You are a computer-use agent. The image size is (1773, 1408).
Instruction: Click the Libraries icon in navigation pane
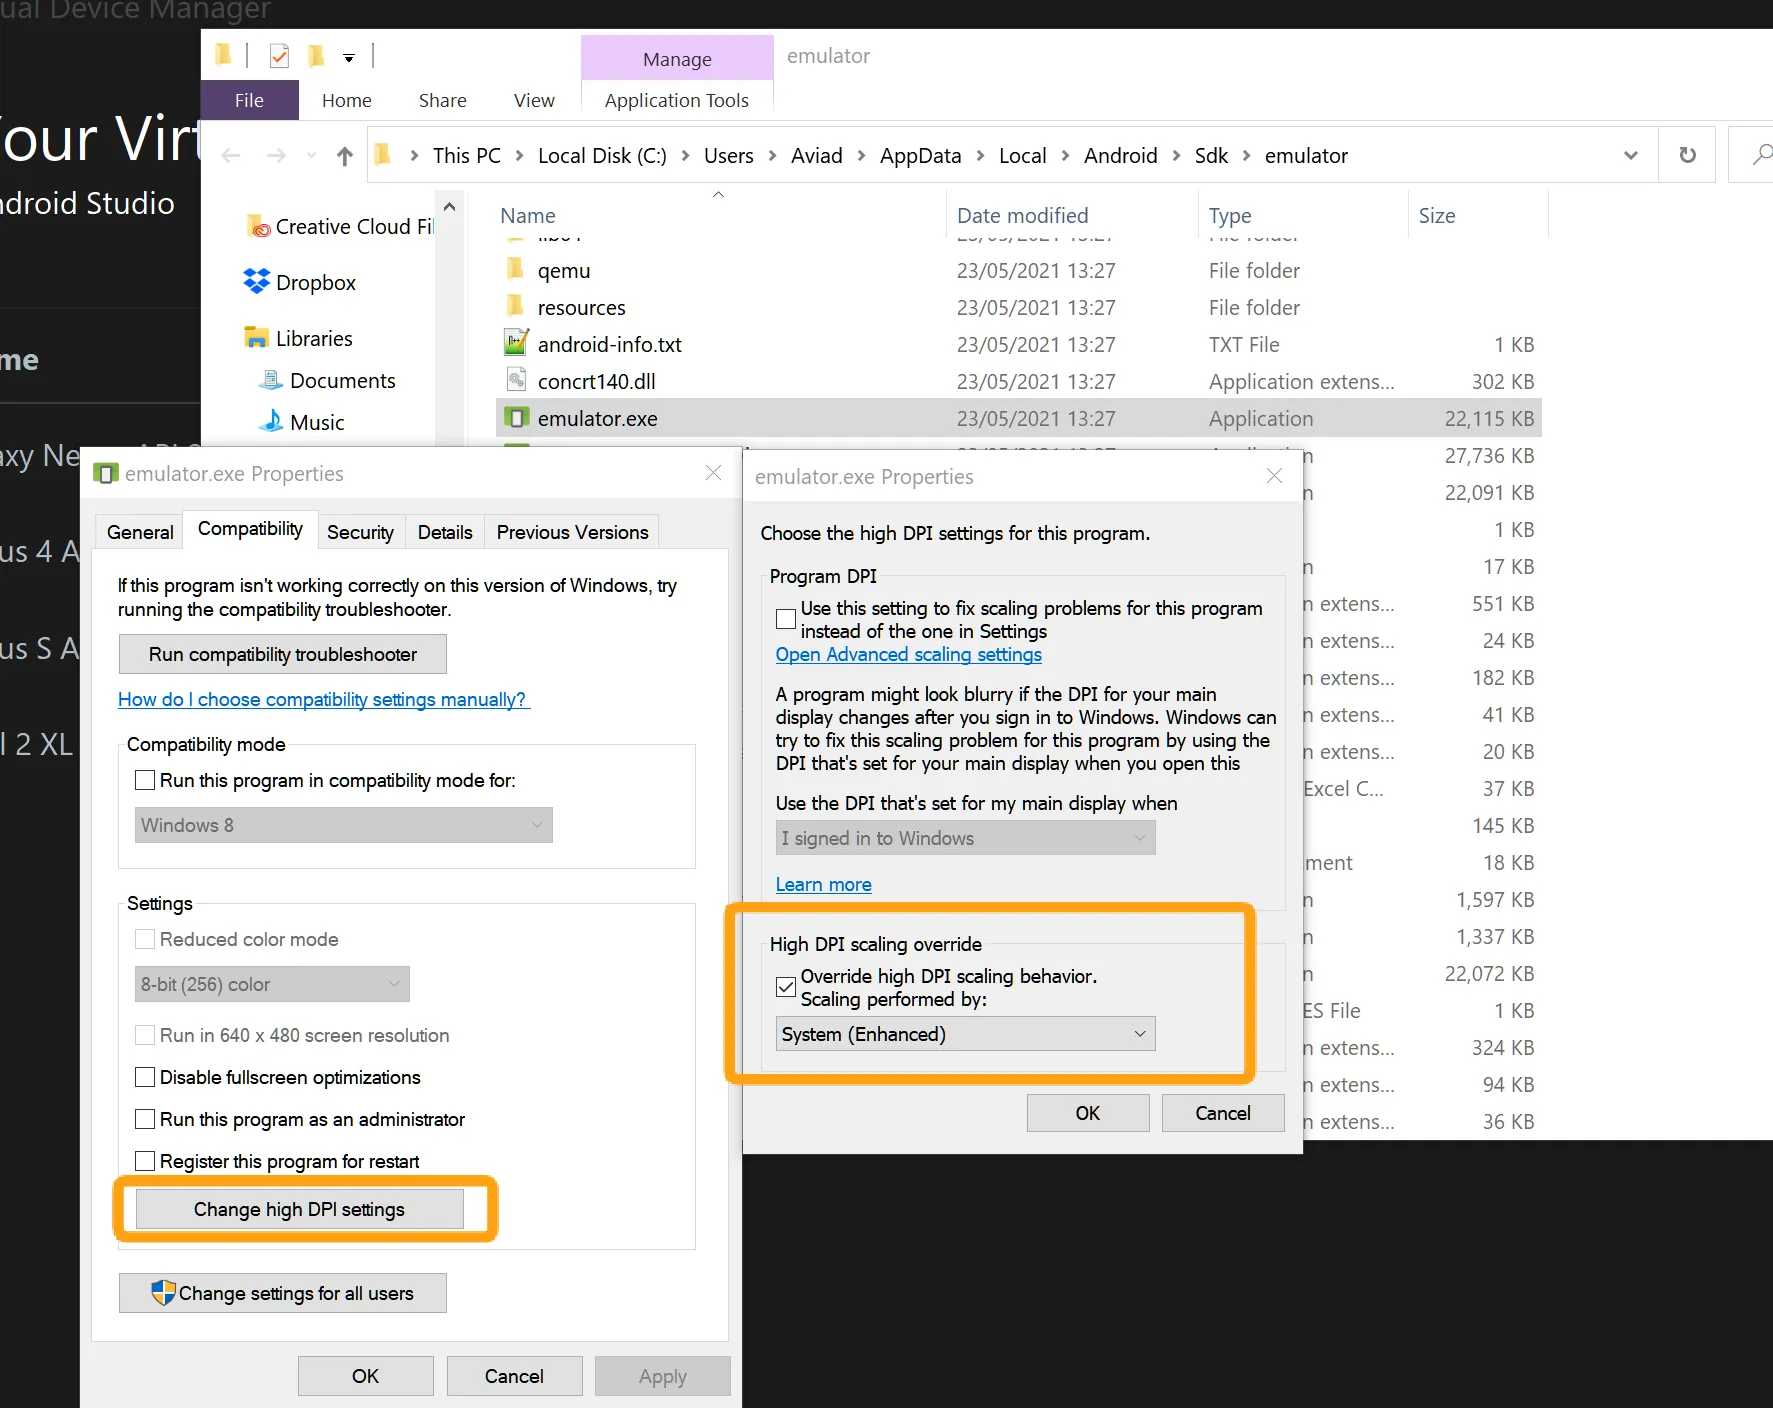tap(257, 338)
